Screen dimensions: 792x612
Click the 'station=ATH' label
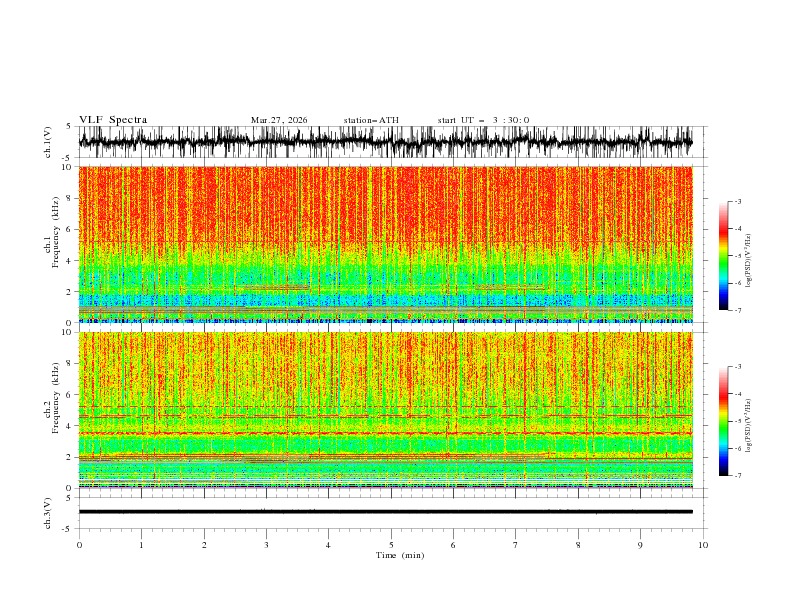[371, 120]
